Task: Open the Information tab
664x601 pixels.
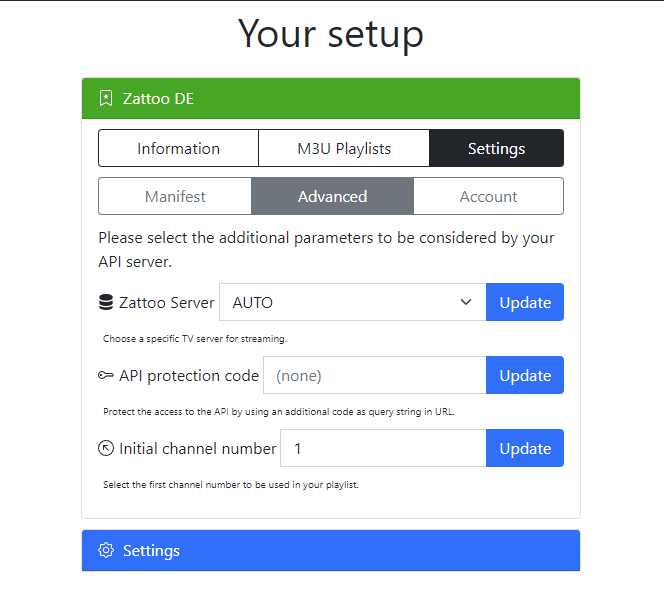Action: click(178, 148)
